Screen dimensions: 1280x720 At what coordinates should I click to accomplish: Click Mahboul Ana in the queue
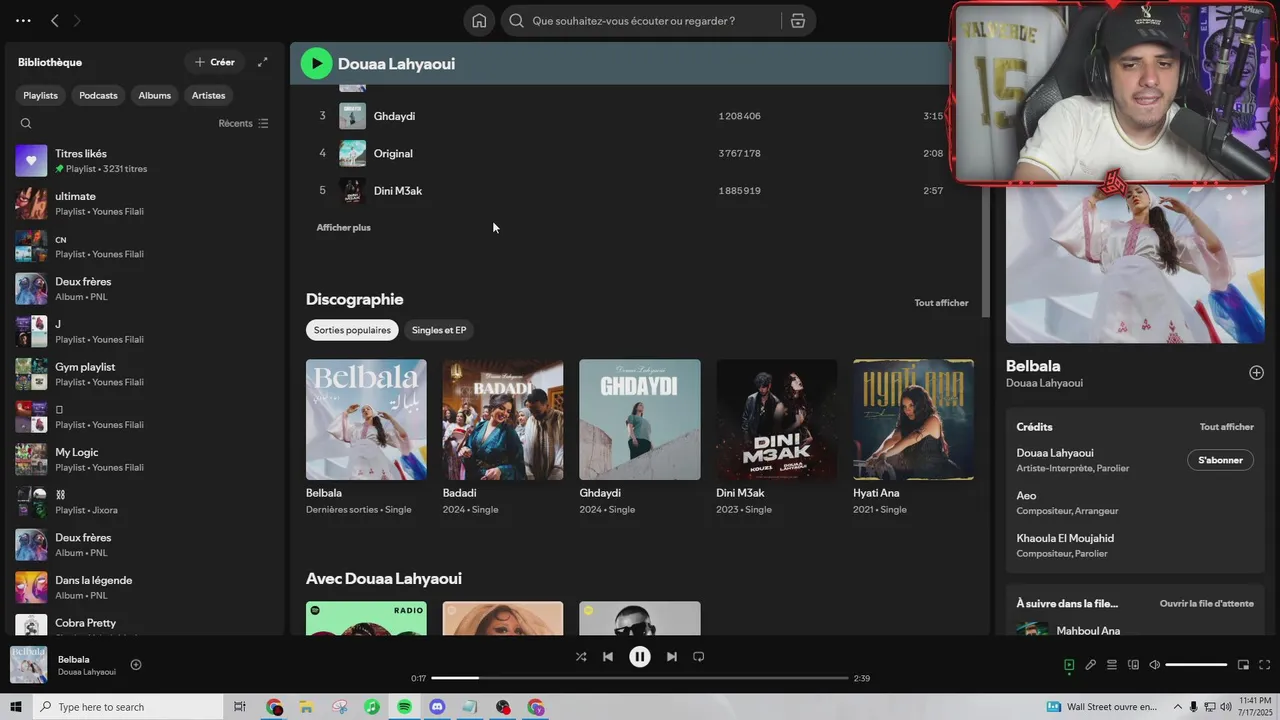(x=1088, y=631)
